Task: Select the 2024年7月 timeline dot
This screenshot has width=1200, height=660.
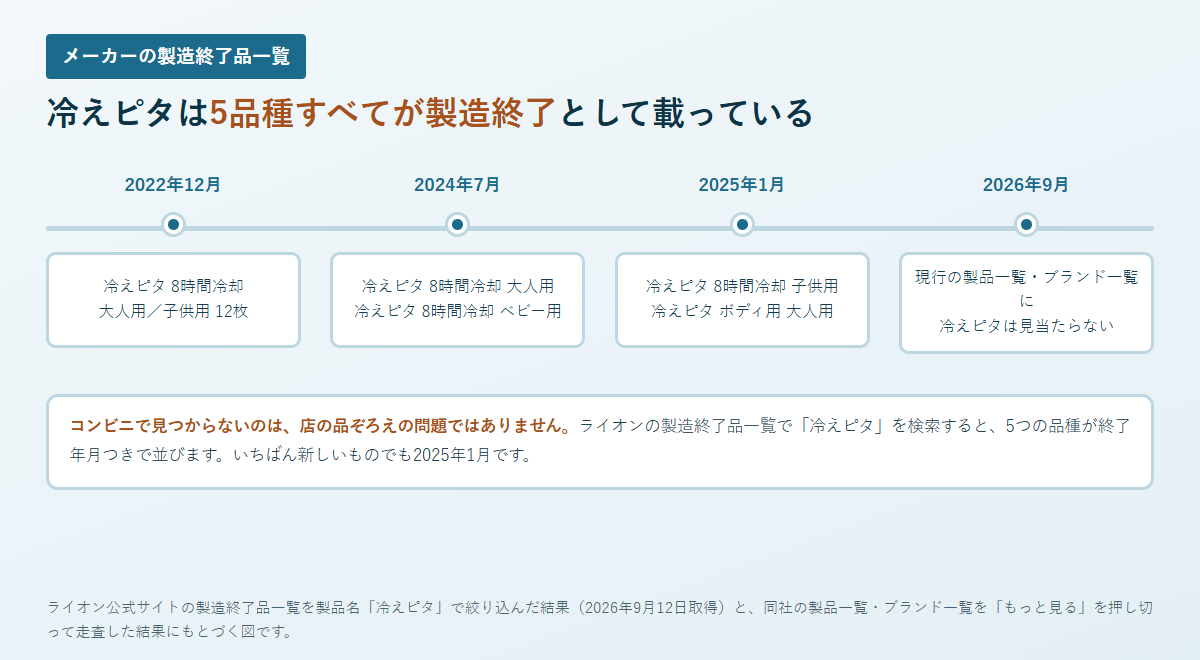Action: [x=458, y=225]
